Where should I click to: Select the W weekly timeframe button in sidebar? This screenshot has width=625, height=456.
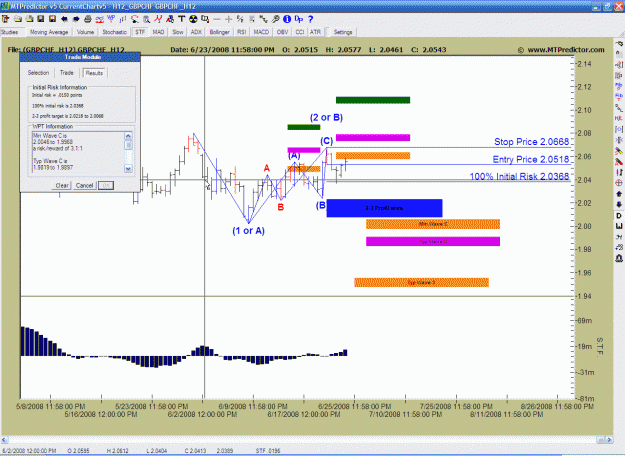click(x=619, y=226)
